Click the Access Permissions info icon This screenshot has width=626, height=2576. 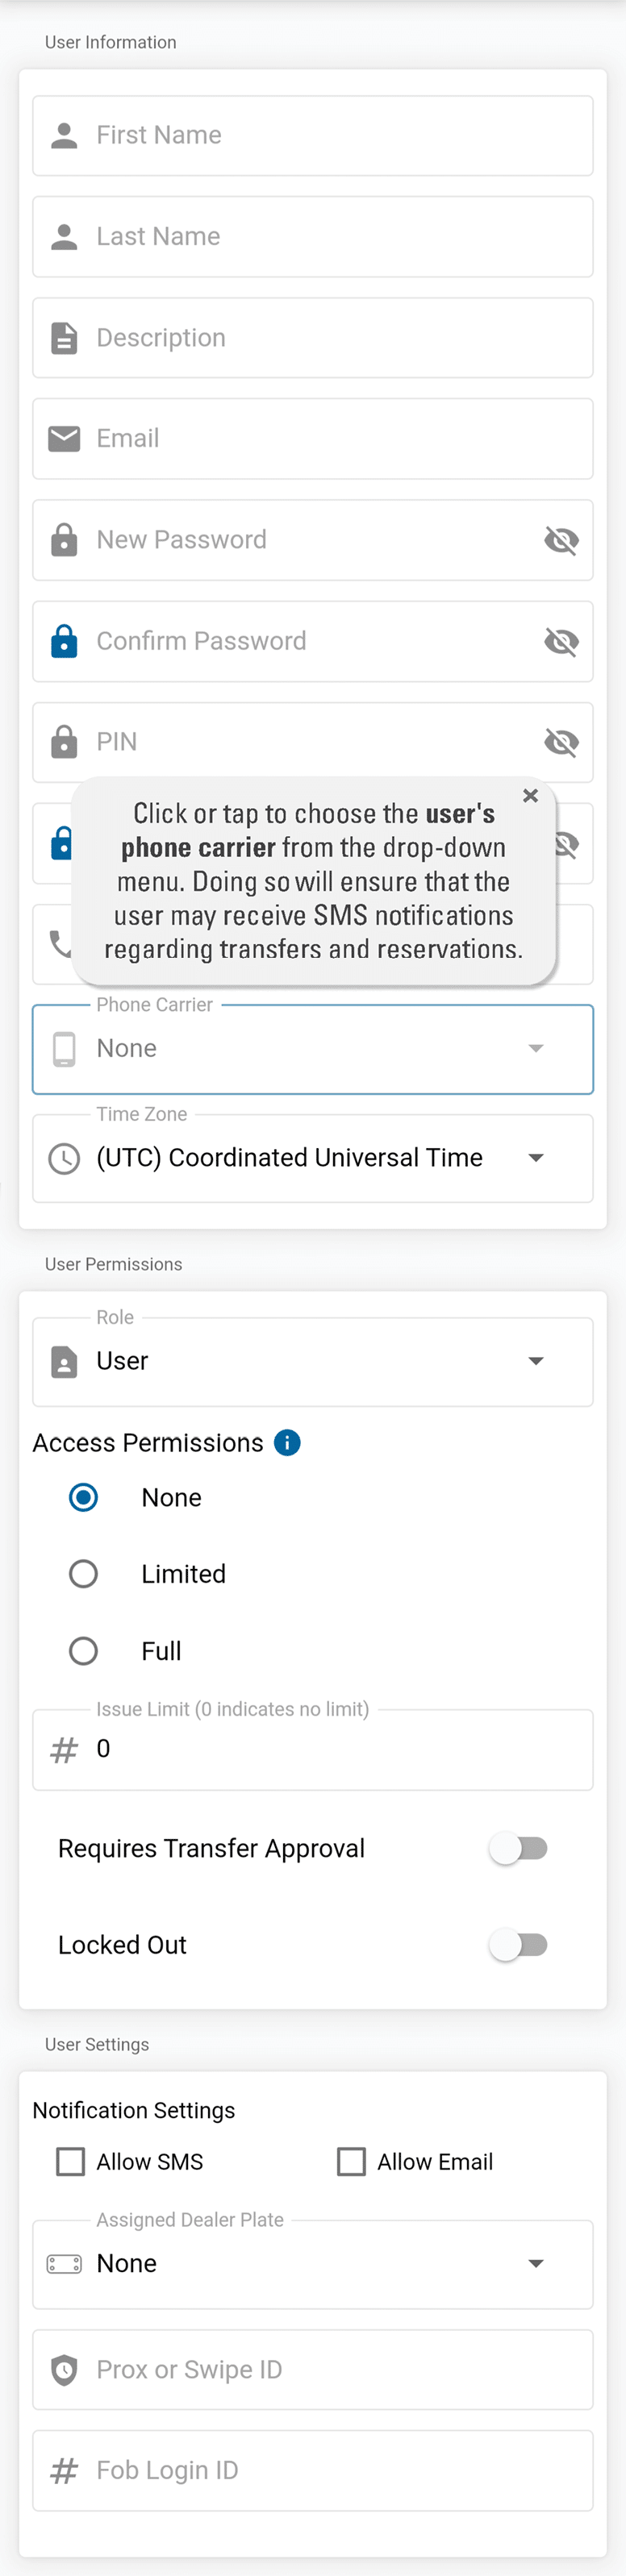tap(287, 1442)
